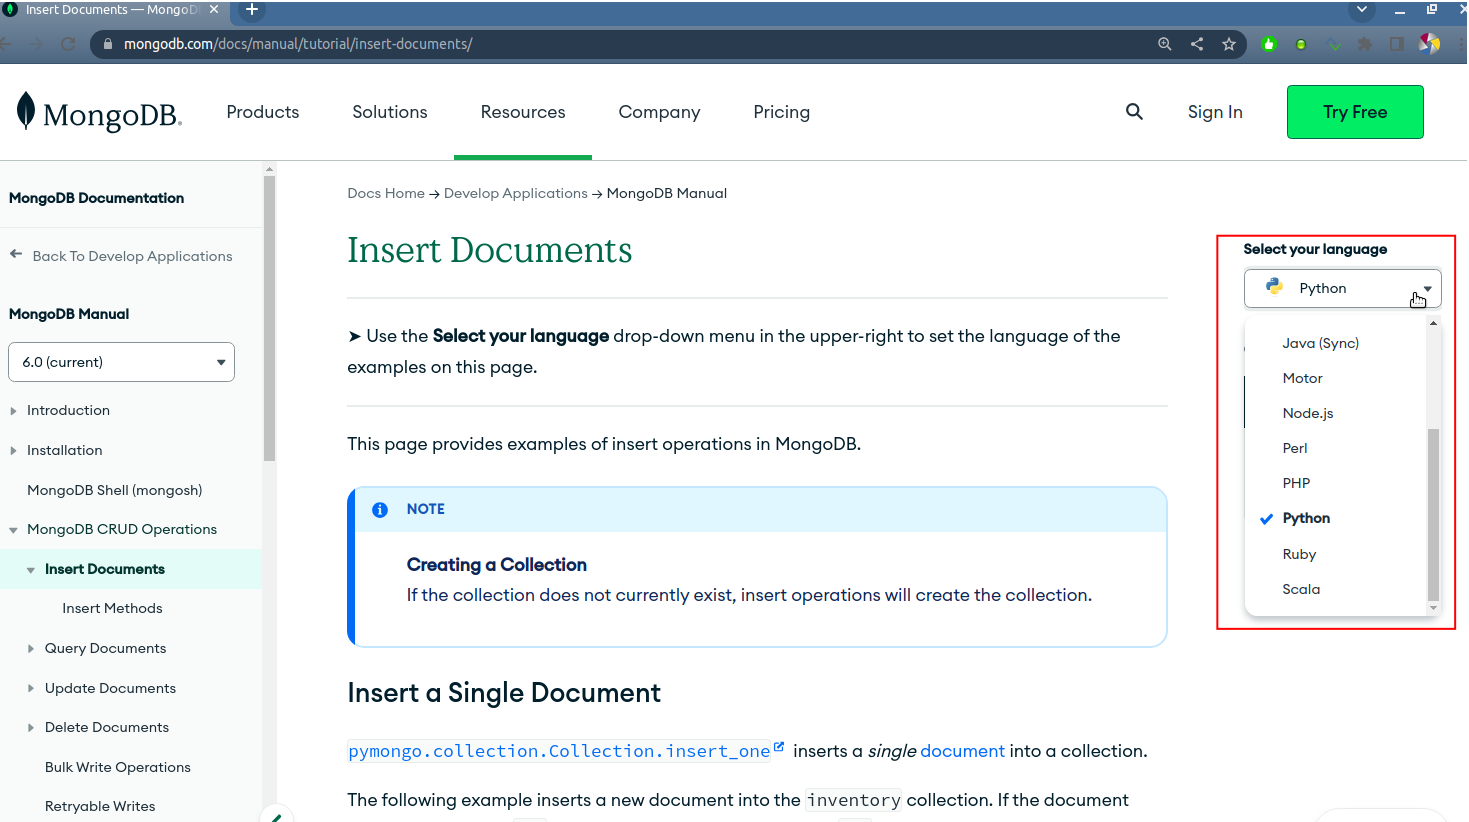Choose Node.js from the language list

click(1308, 413)
